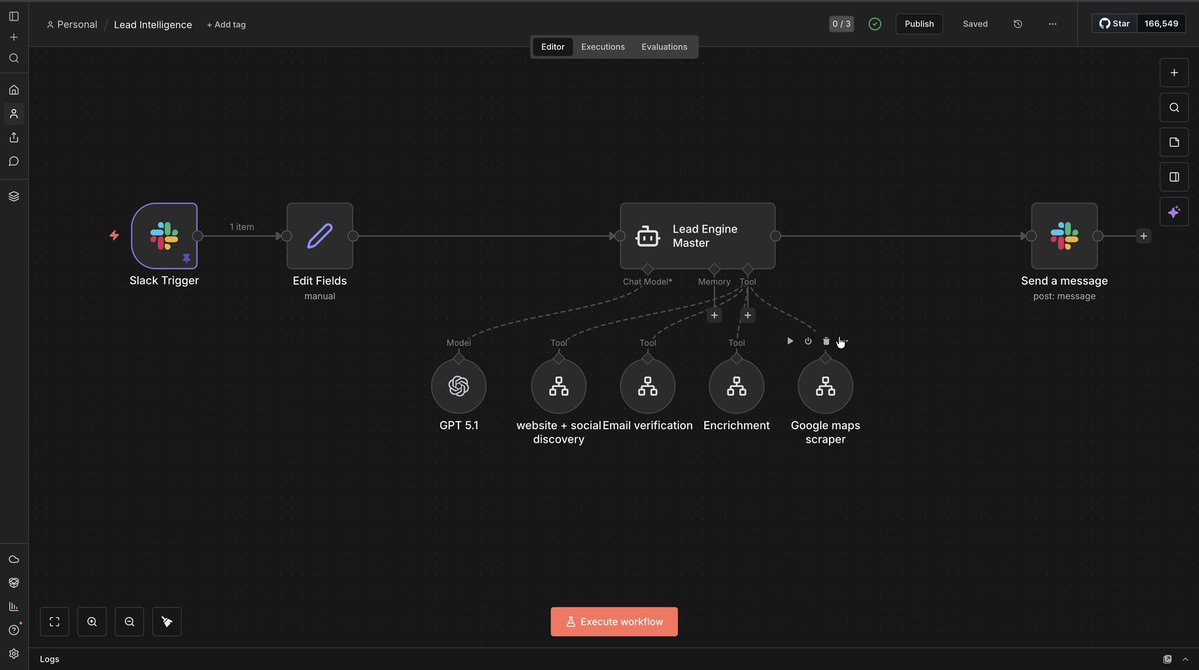Switch to the Evaluations tab
The height and width of the screenshot is (670, 1199).
click(x=664, y=47)
